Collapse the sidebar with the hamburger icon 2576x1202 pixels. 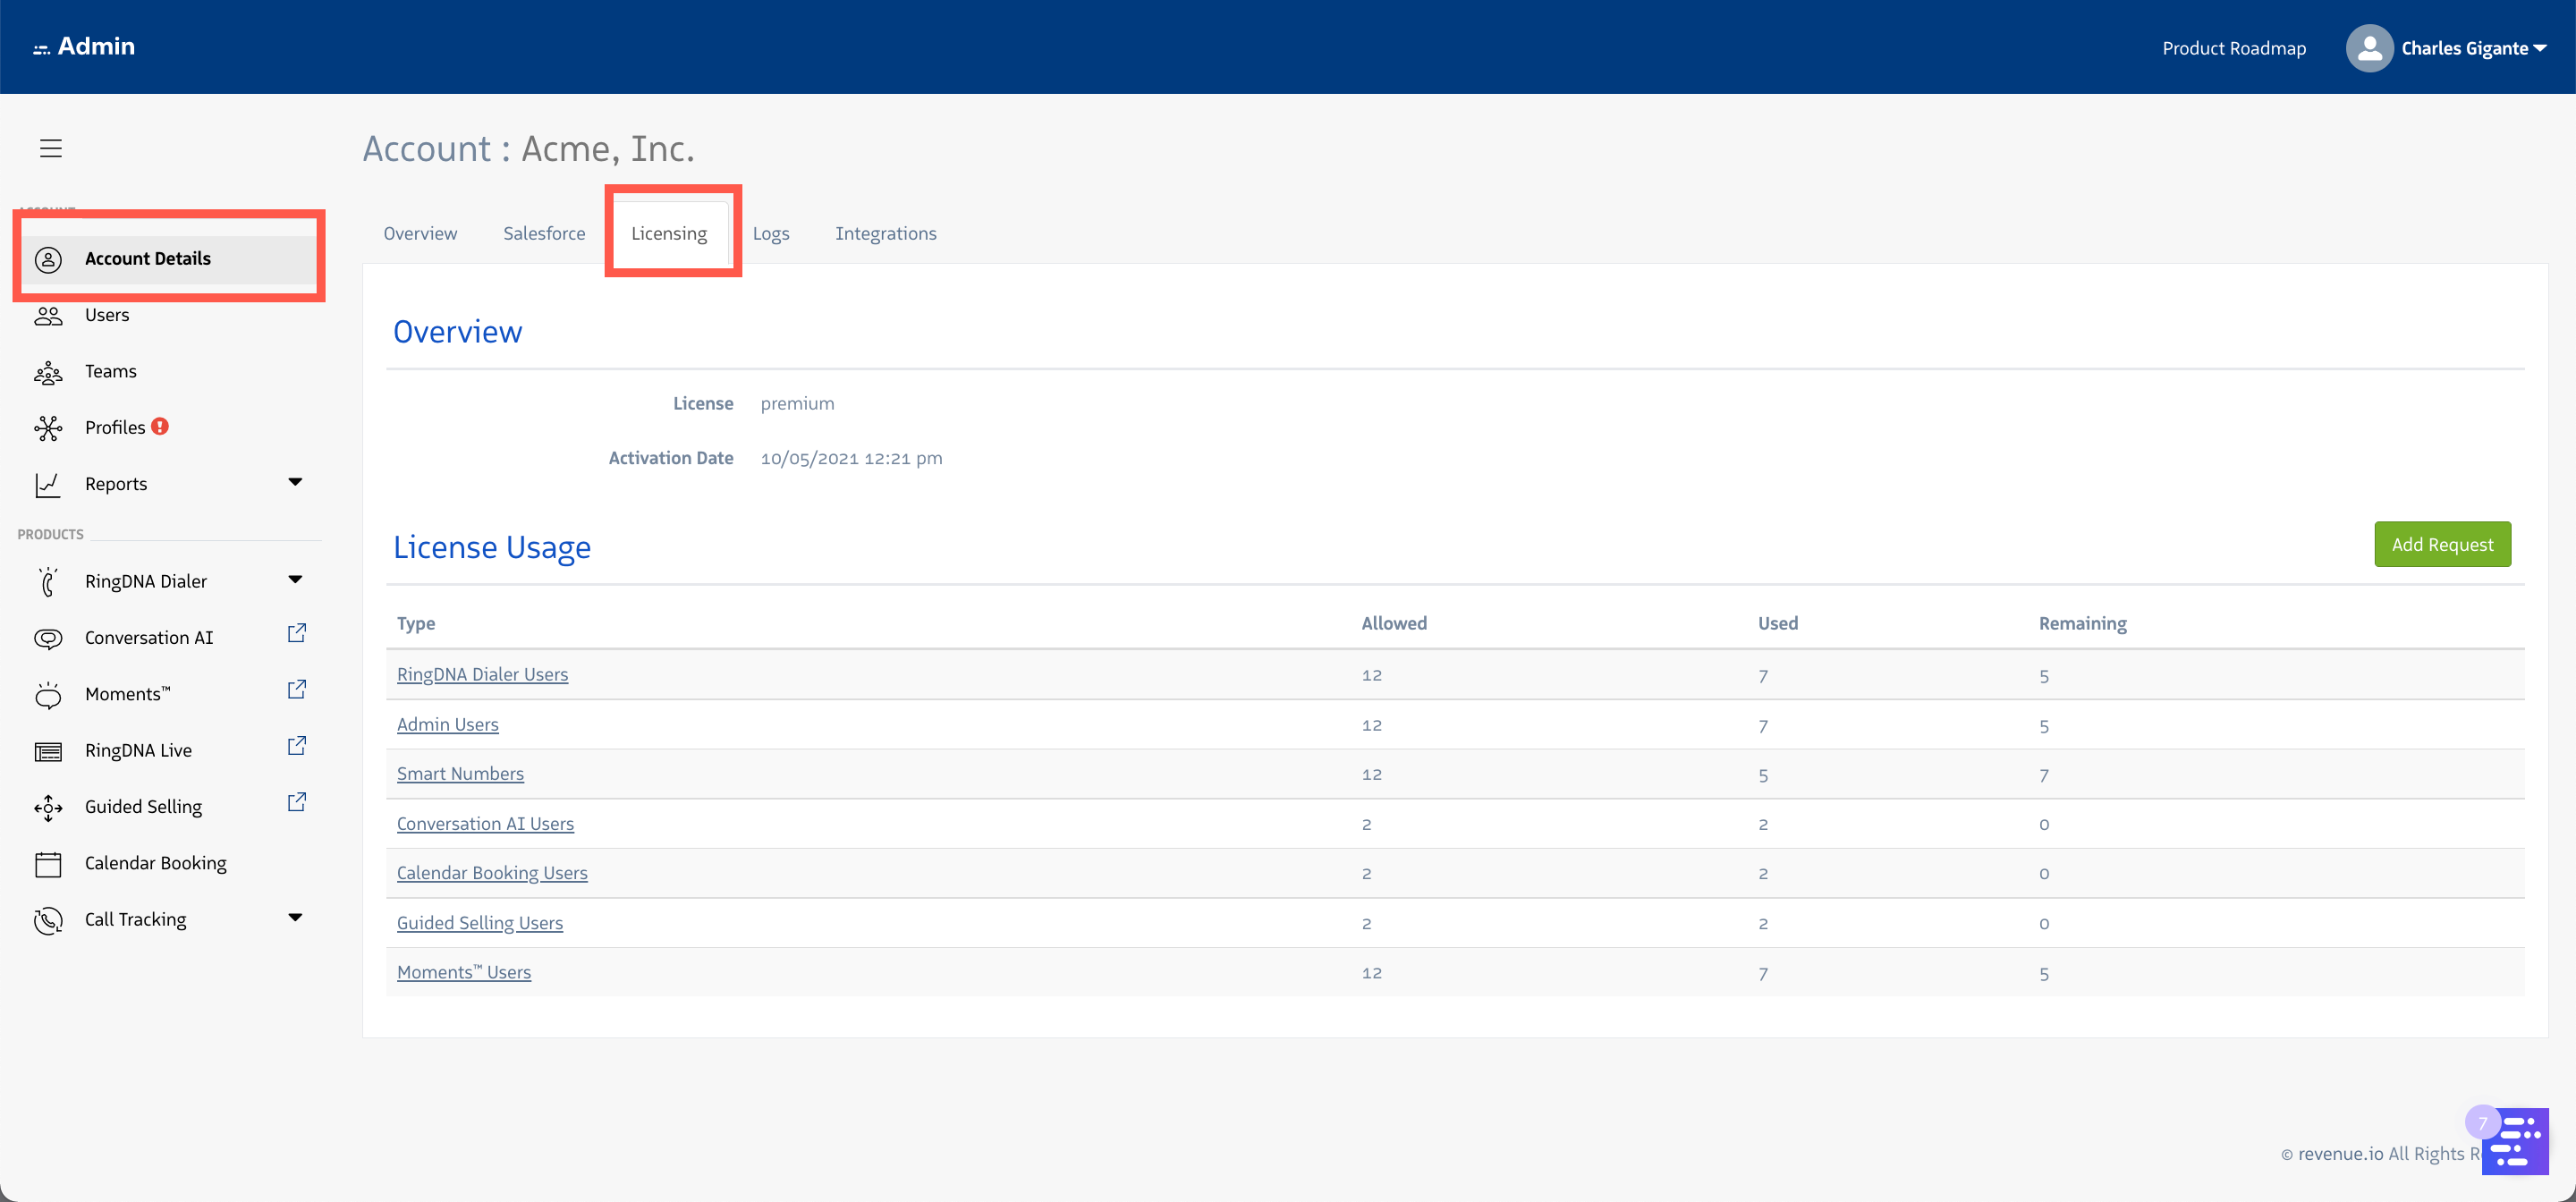50,147
